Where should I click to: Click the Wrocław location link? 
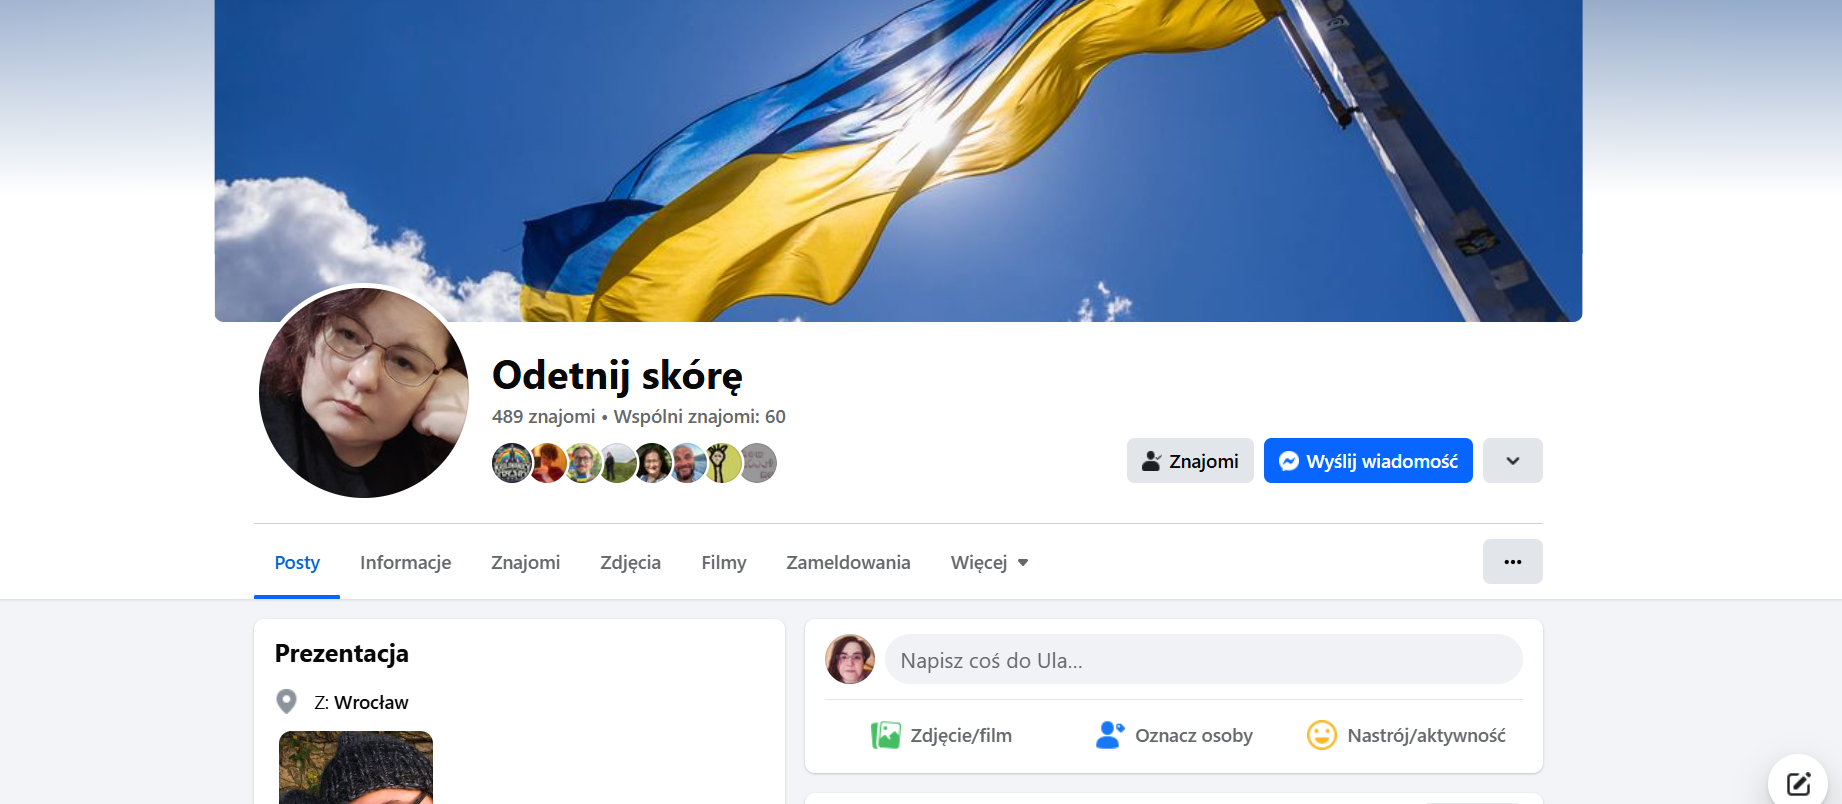point(371,702)
